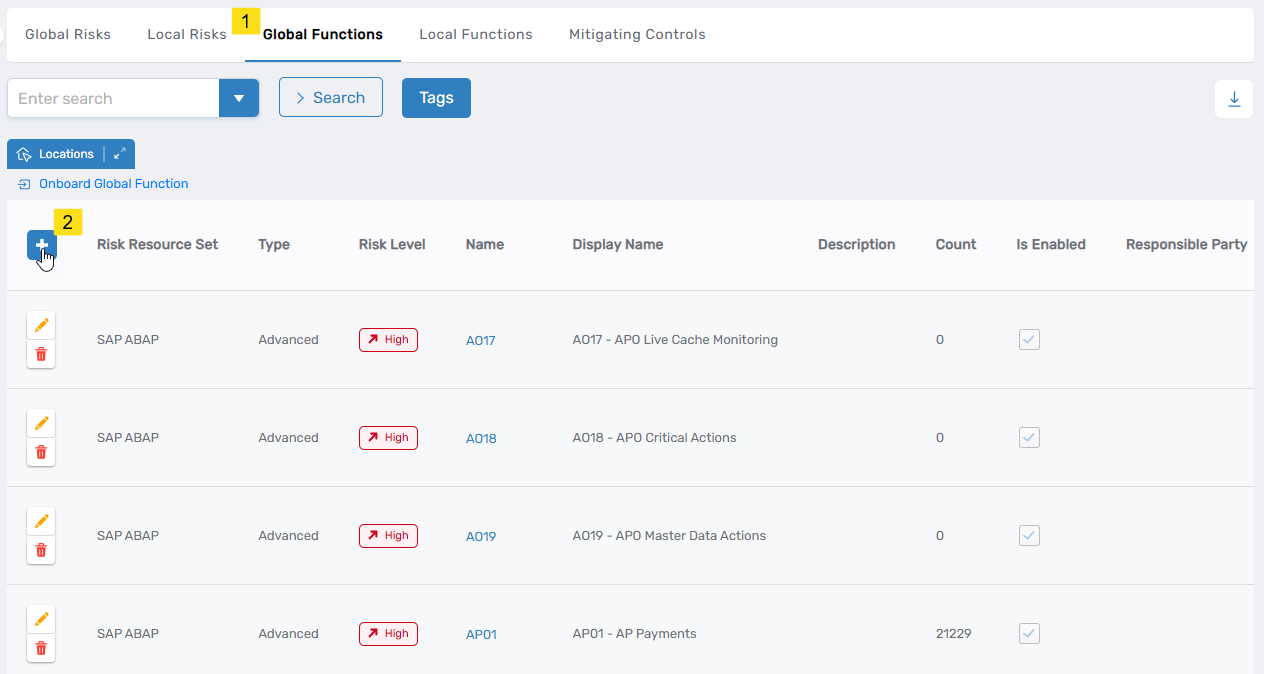Click the High risk level badge on A017
Viewport: 1264px width, 674px height.
tap(388, 339)
